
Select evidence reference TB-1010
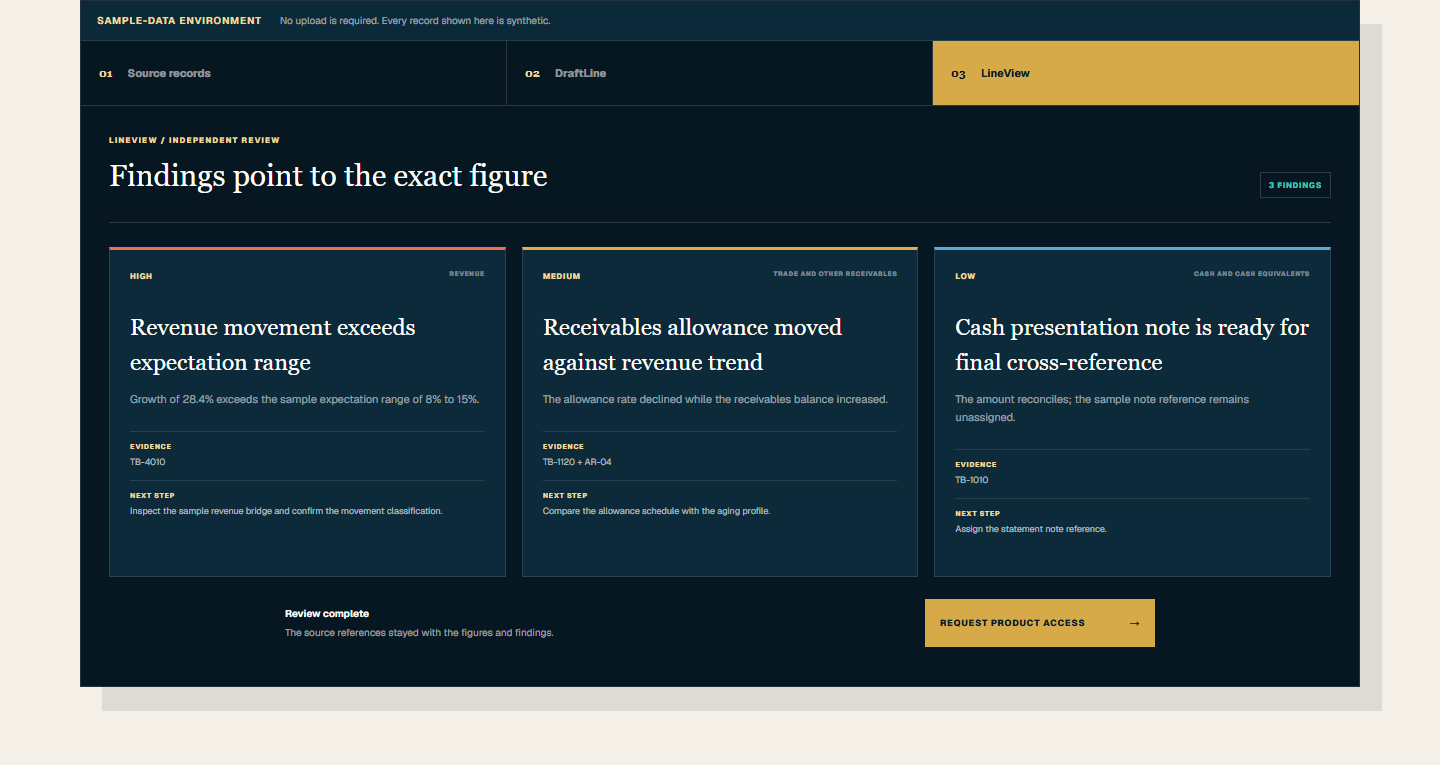pyautogui.click(x=972, y=480)
